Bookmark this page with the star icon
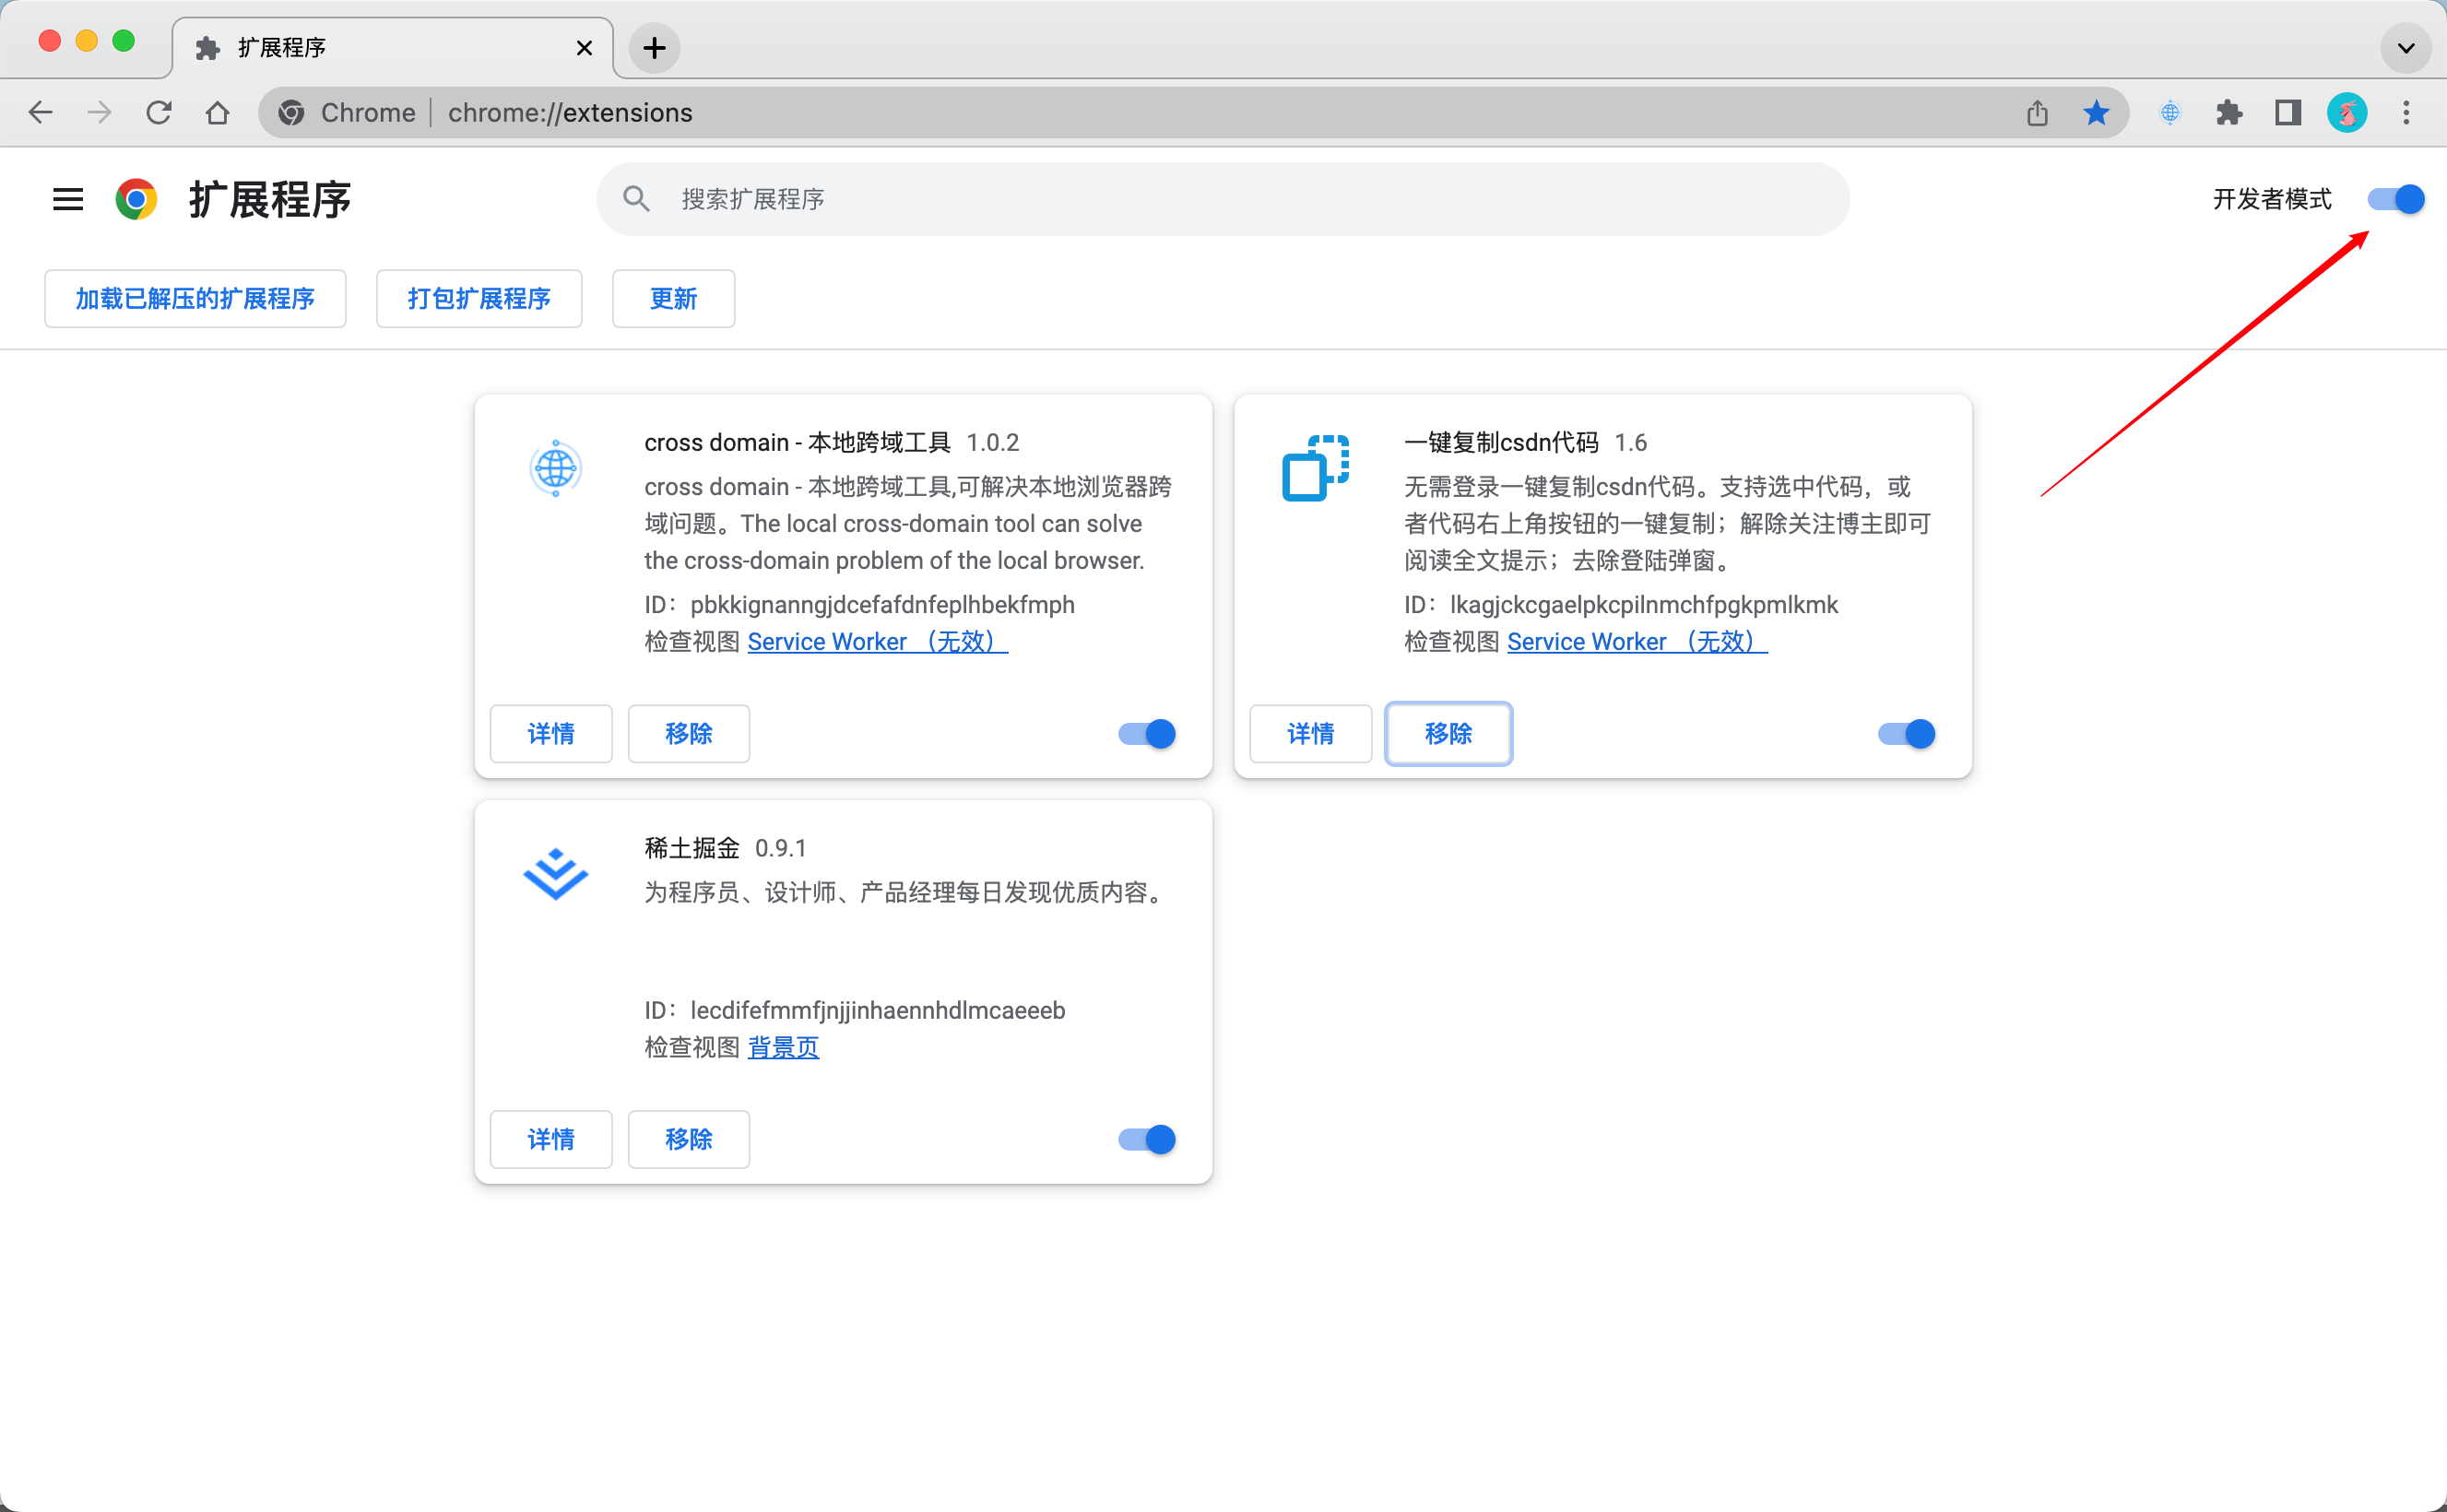This screenshot has width=2447, height=1512. click(2095, 112)
